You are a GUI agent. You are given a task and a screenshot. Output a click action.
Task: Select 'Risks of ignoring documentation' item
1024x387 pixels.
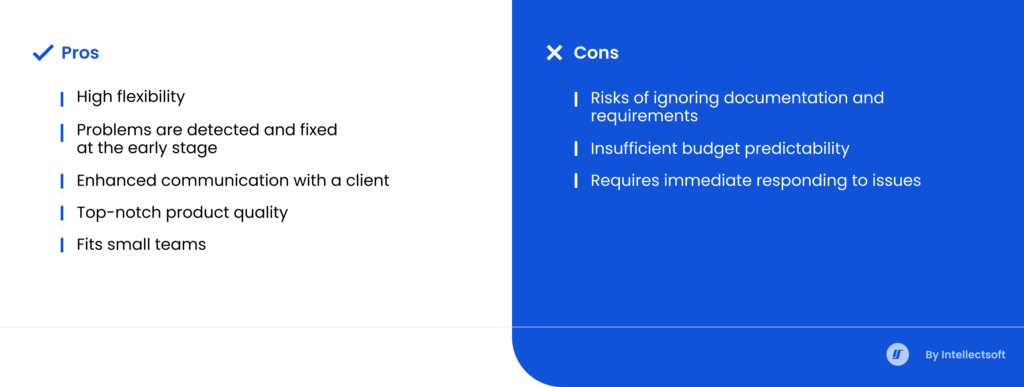(x=737, y=107)
